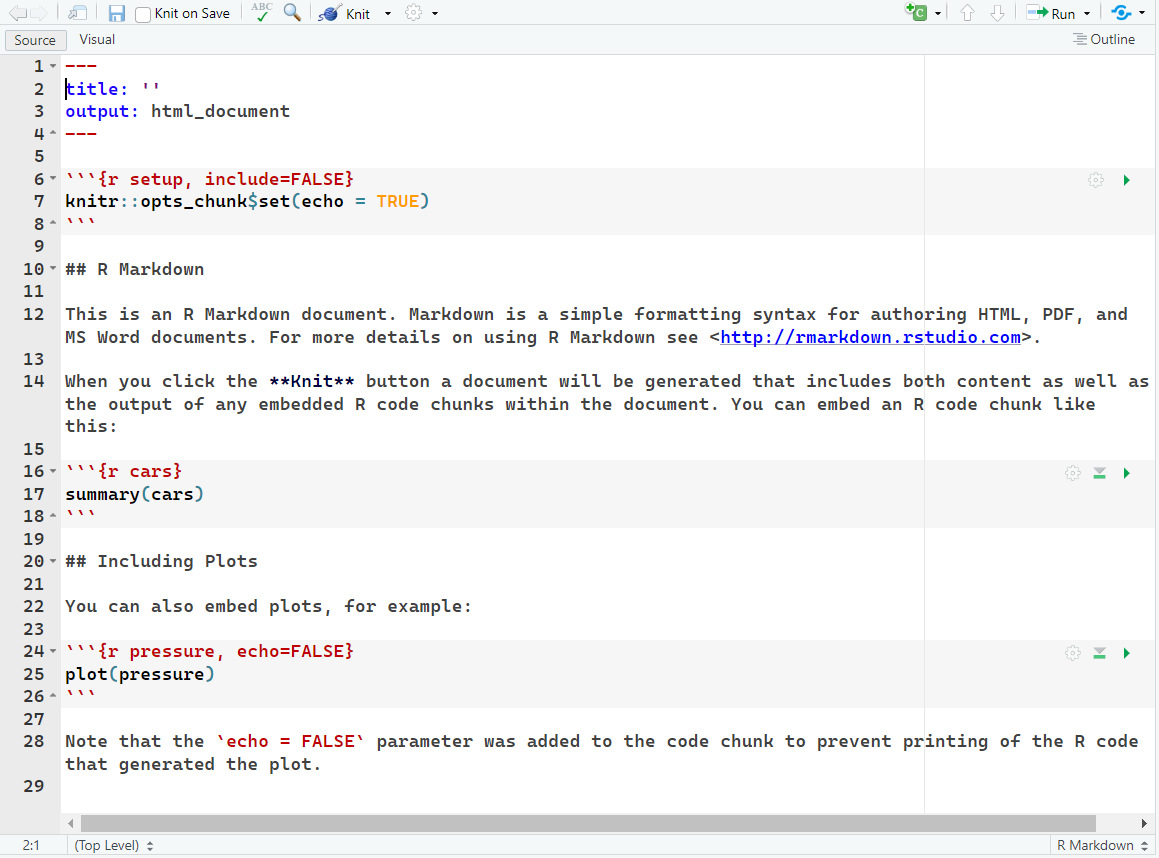Click the fold arrow at line 26
The image size is (1159, 858).
53,696
